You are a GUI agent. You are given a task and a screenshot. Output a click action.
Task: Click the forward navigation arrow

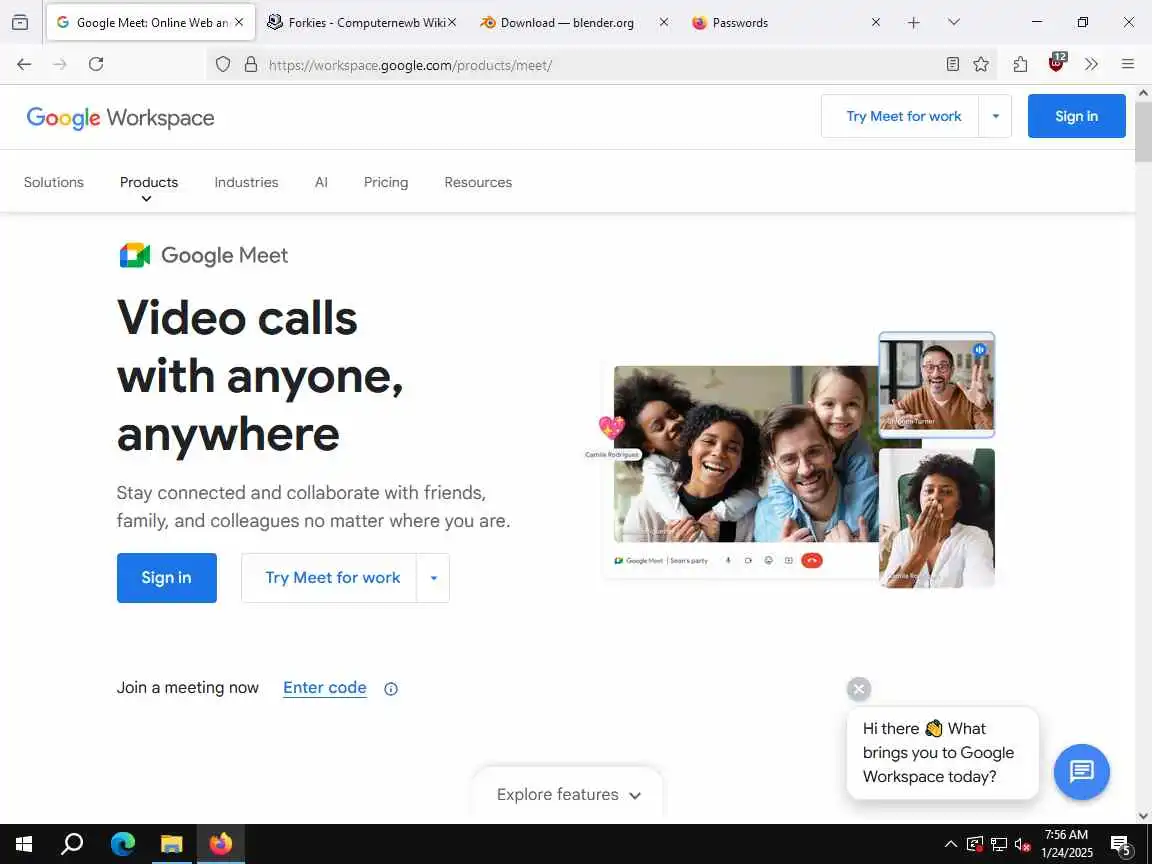click(x=60, y=65)
